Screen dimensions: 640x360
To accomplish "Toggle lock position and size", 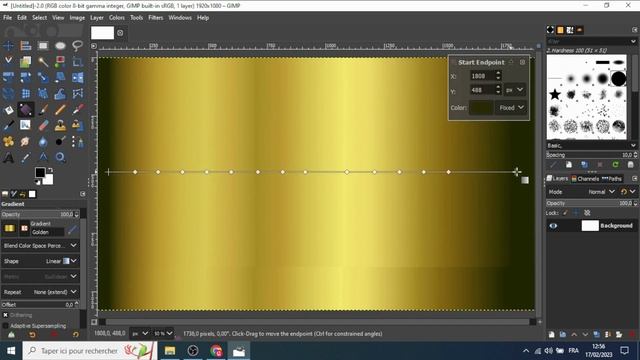I will (x=576, y=213).
